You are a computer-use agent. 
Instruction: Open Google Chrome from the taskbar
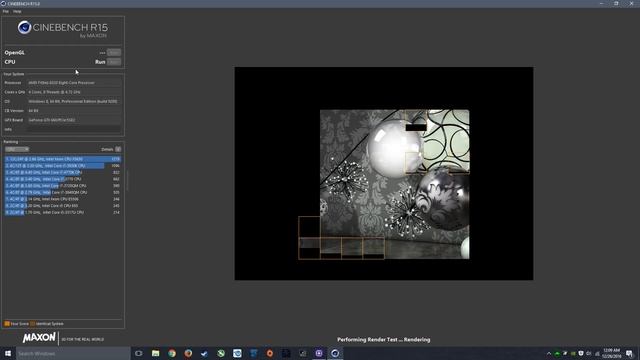(172, 353)
